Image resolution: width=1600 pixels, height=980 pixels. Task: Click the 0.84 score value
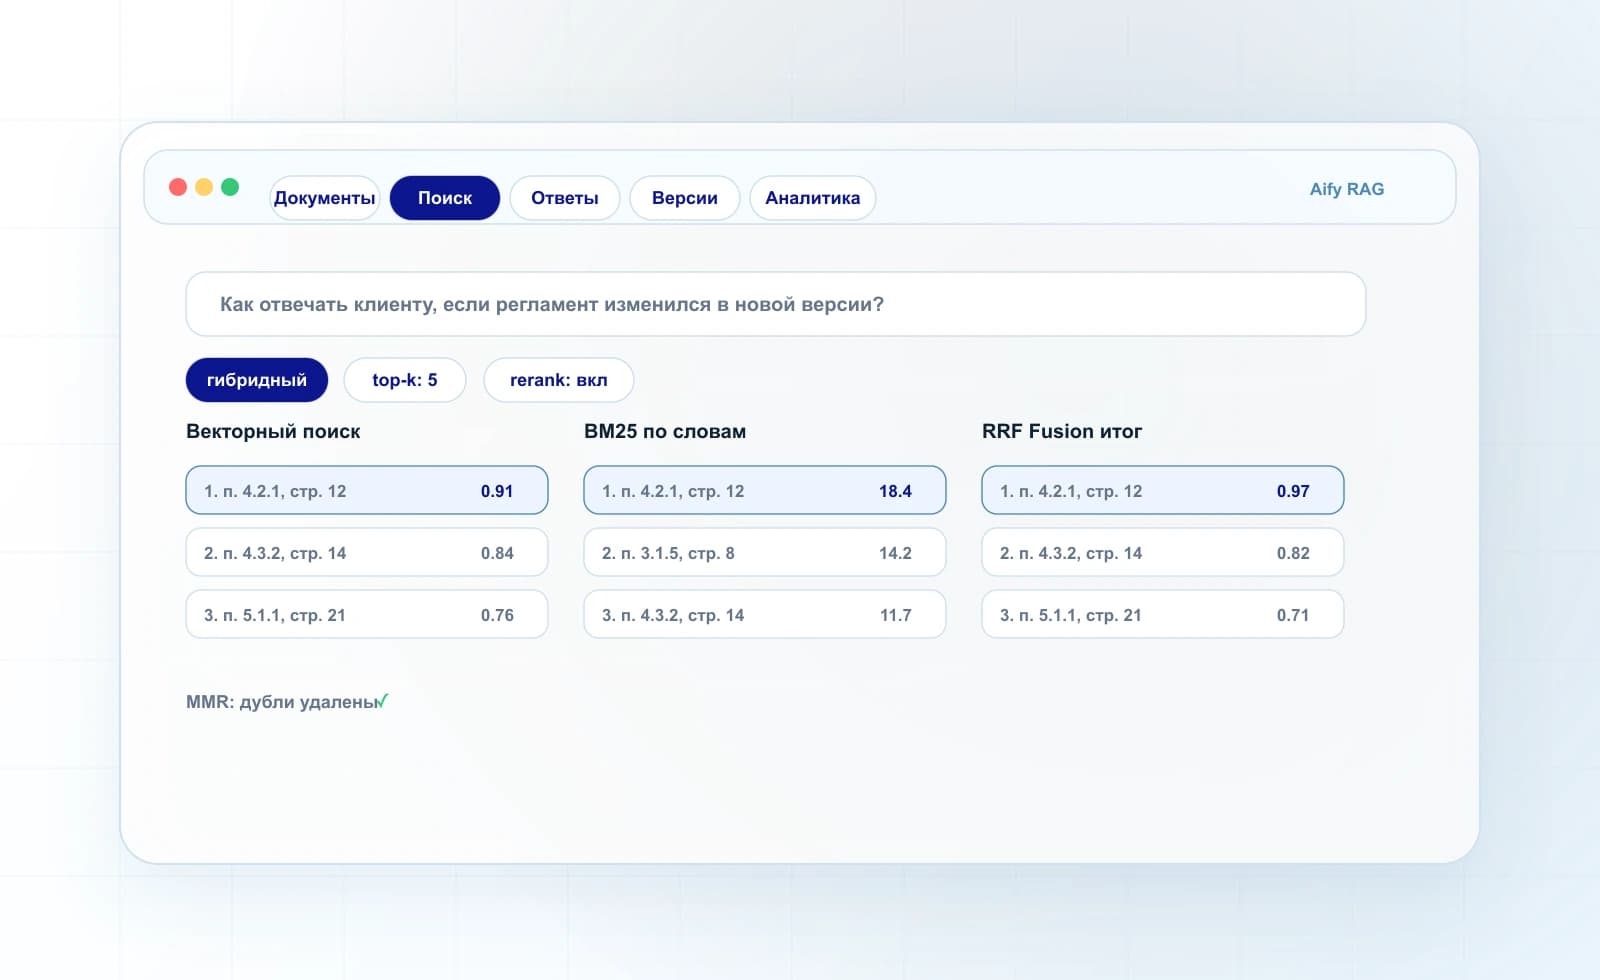497,553
